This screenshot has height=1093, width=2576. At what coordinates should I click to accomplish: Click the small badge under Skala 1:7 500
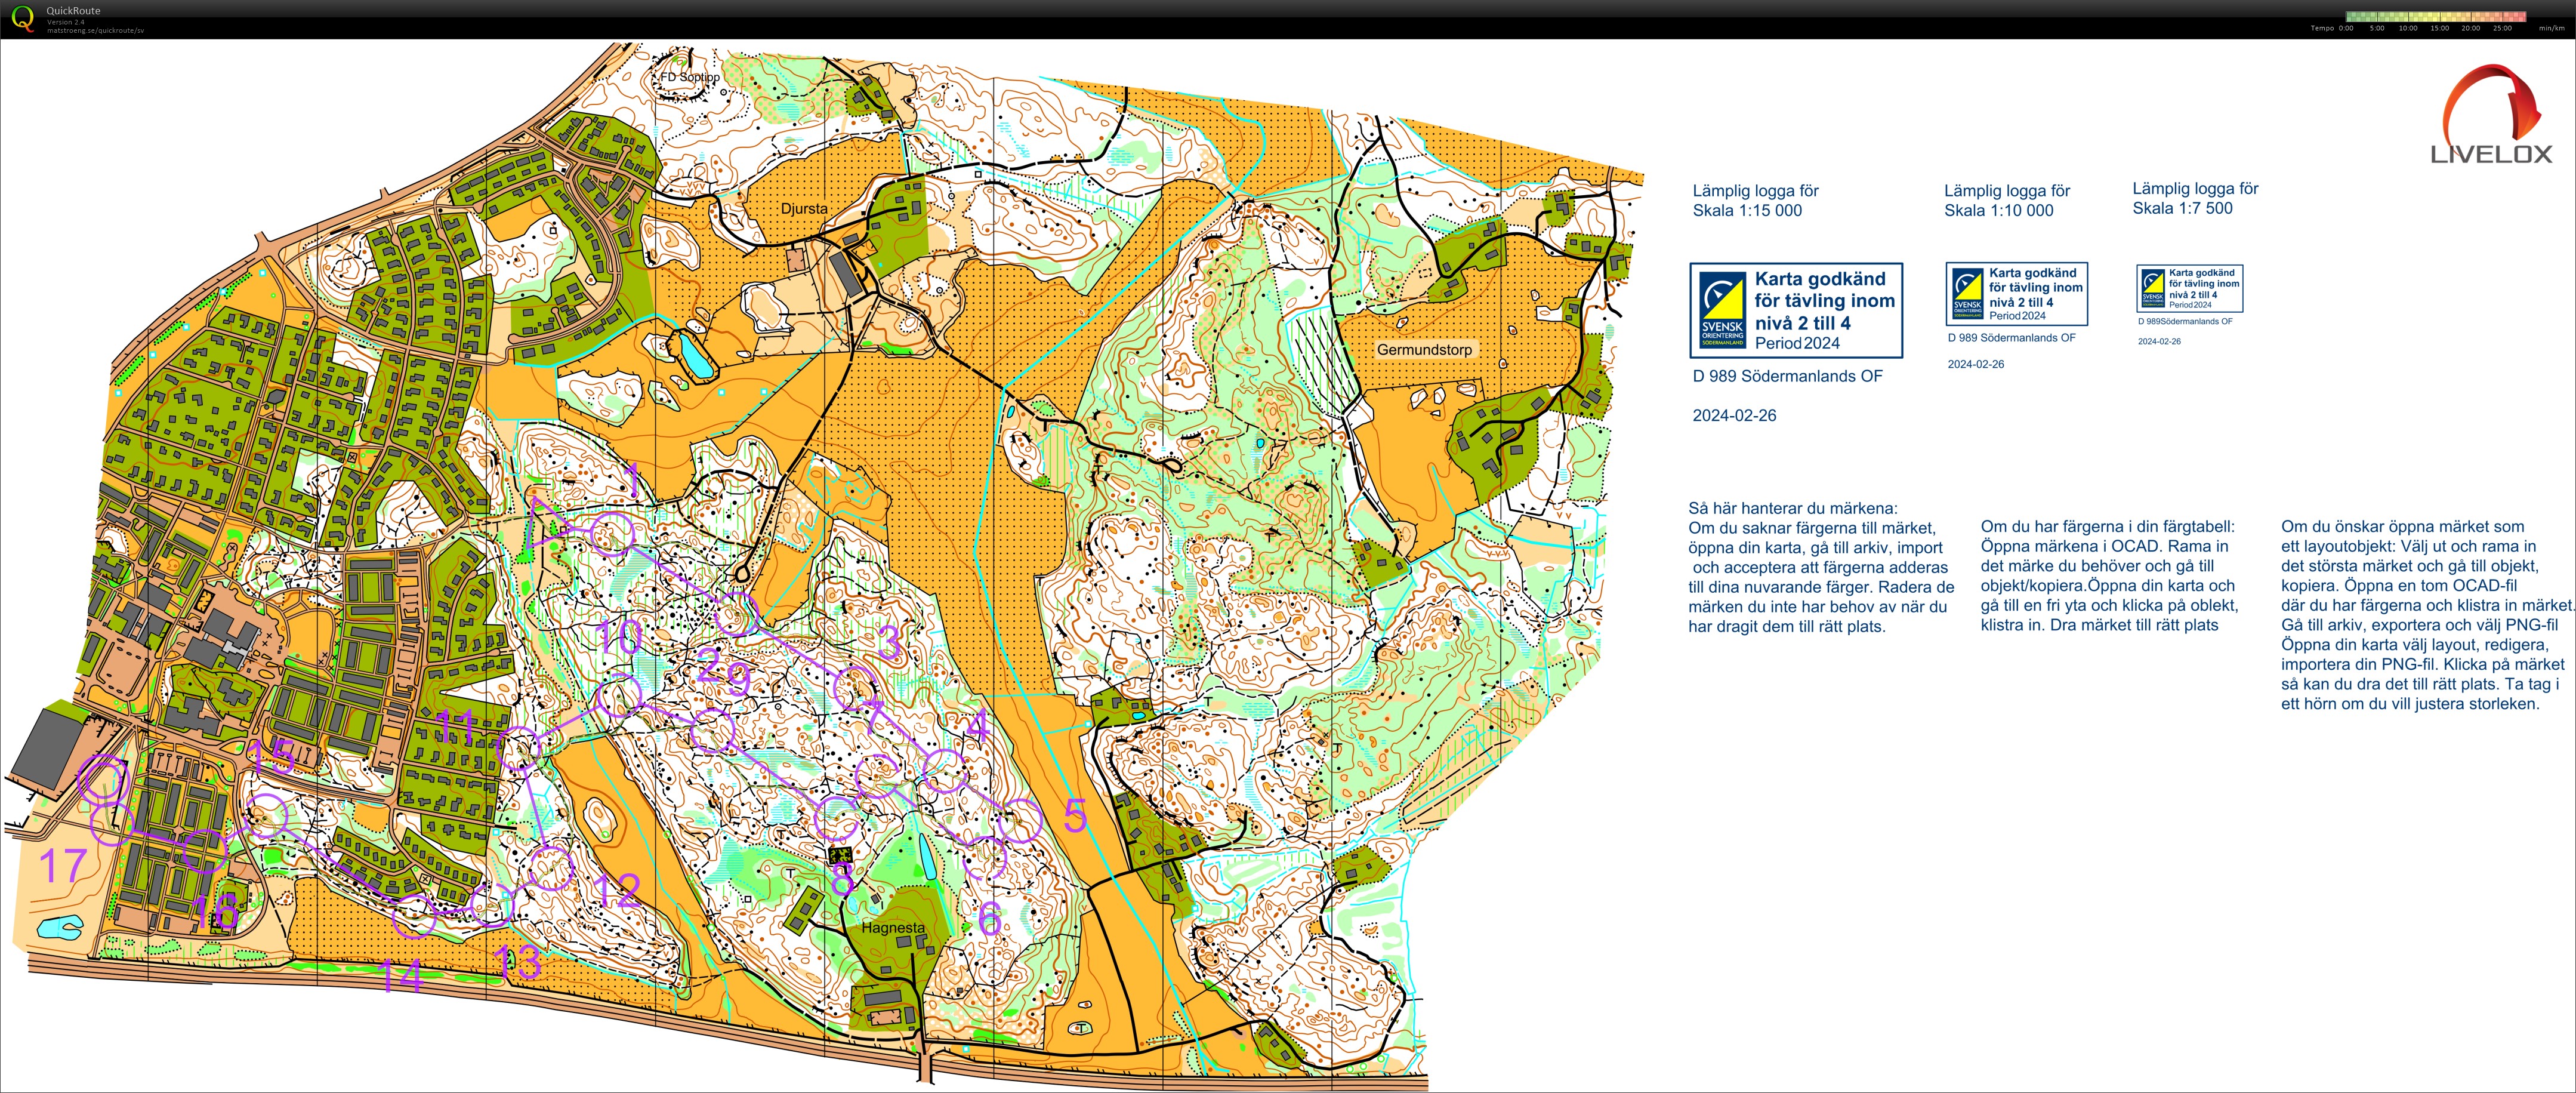(x=2190, y=289)
